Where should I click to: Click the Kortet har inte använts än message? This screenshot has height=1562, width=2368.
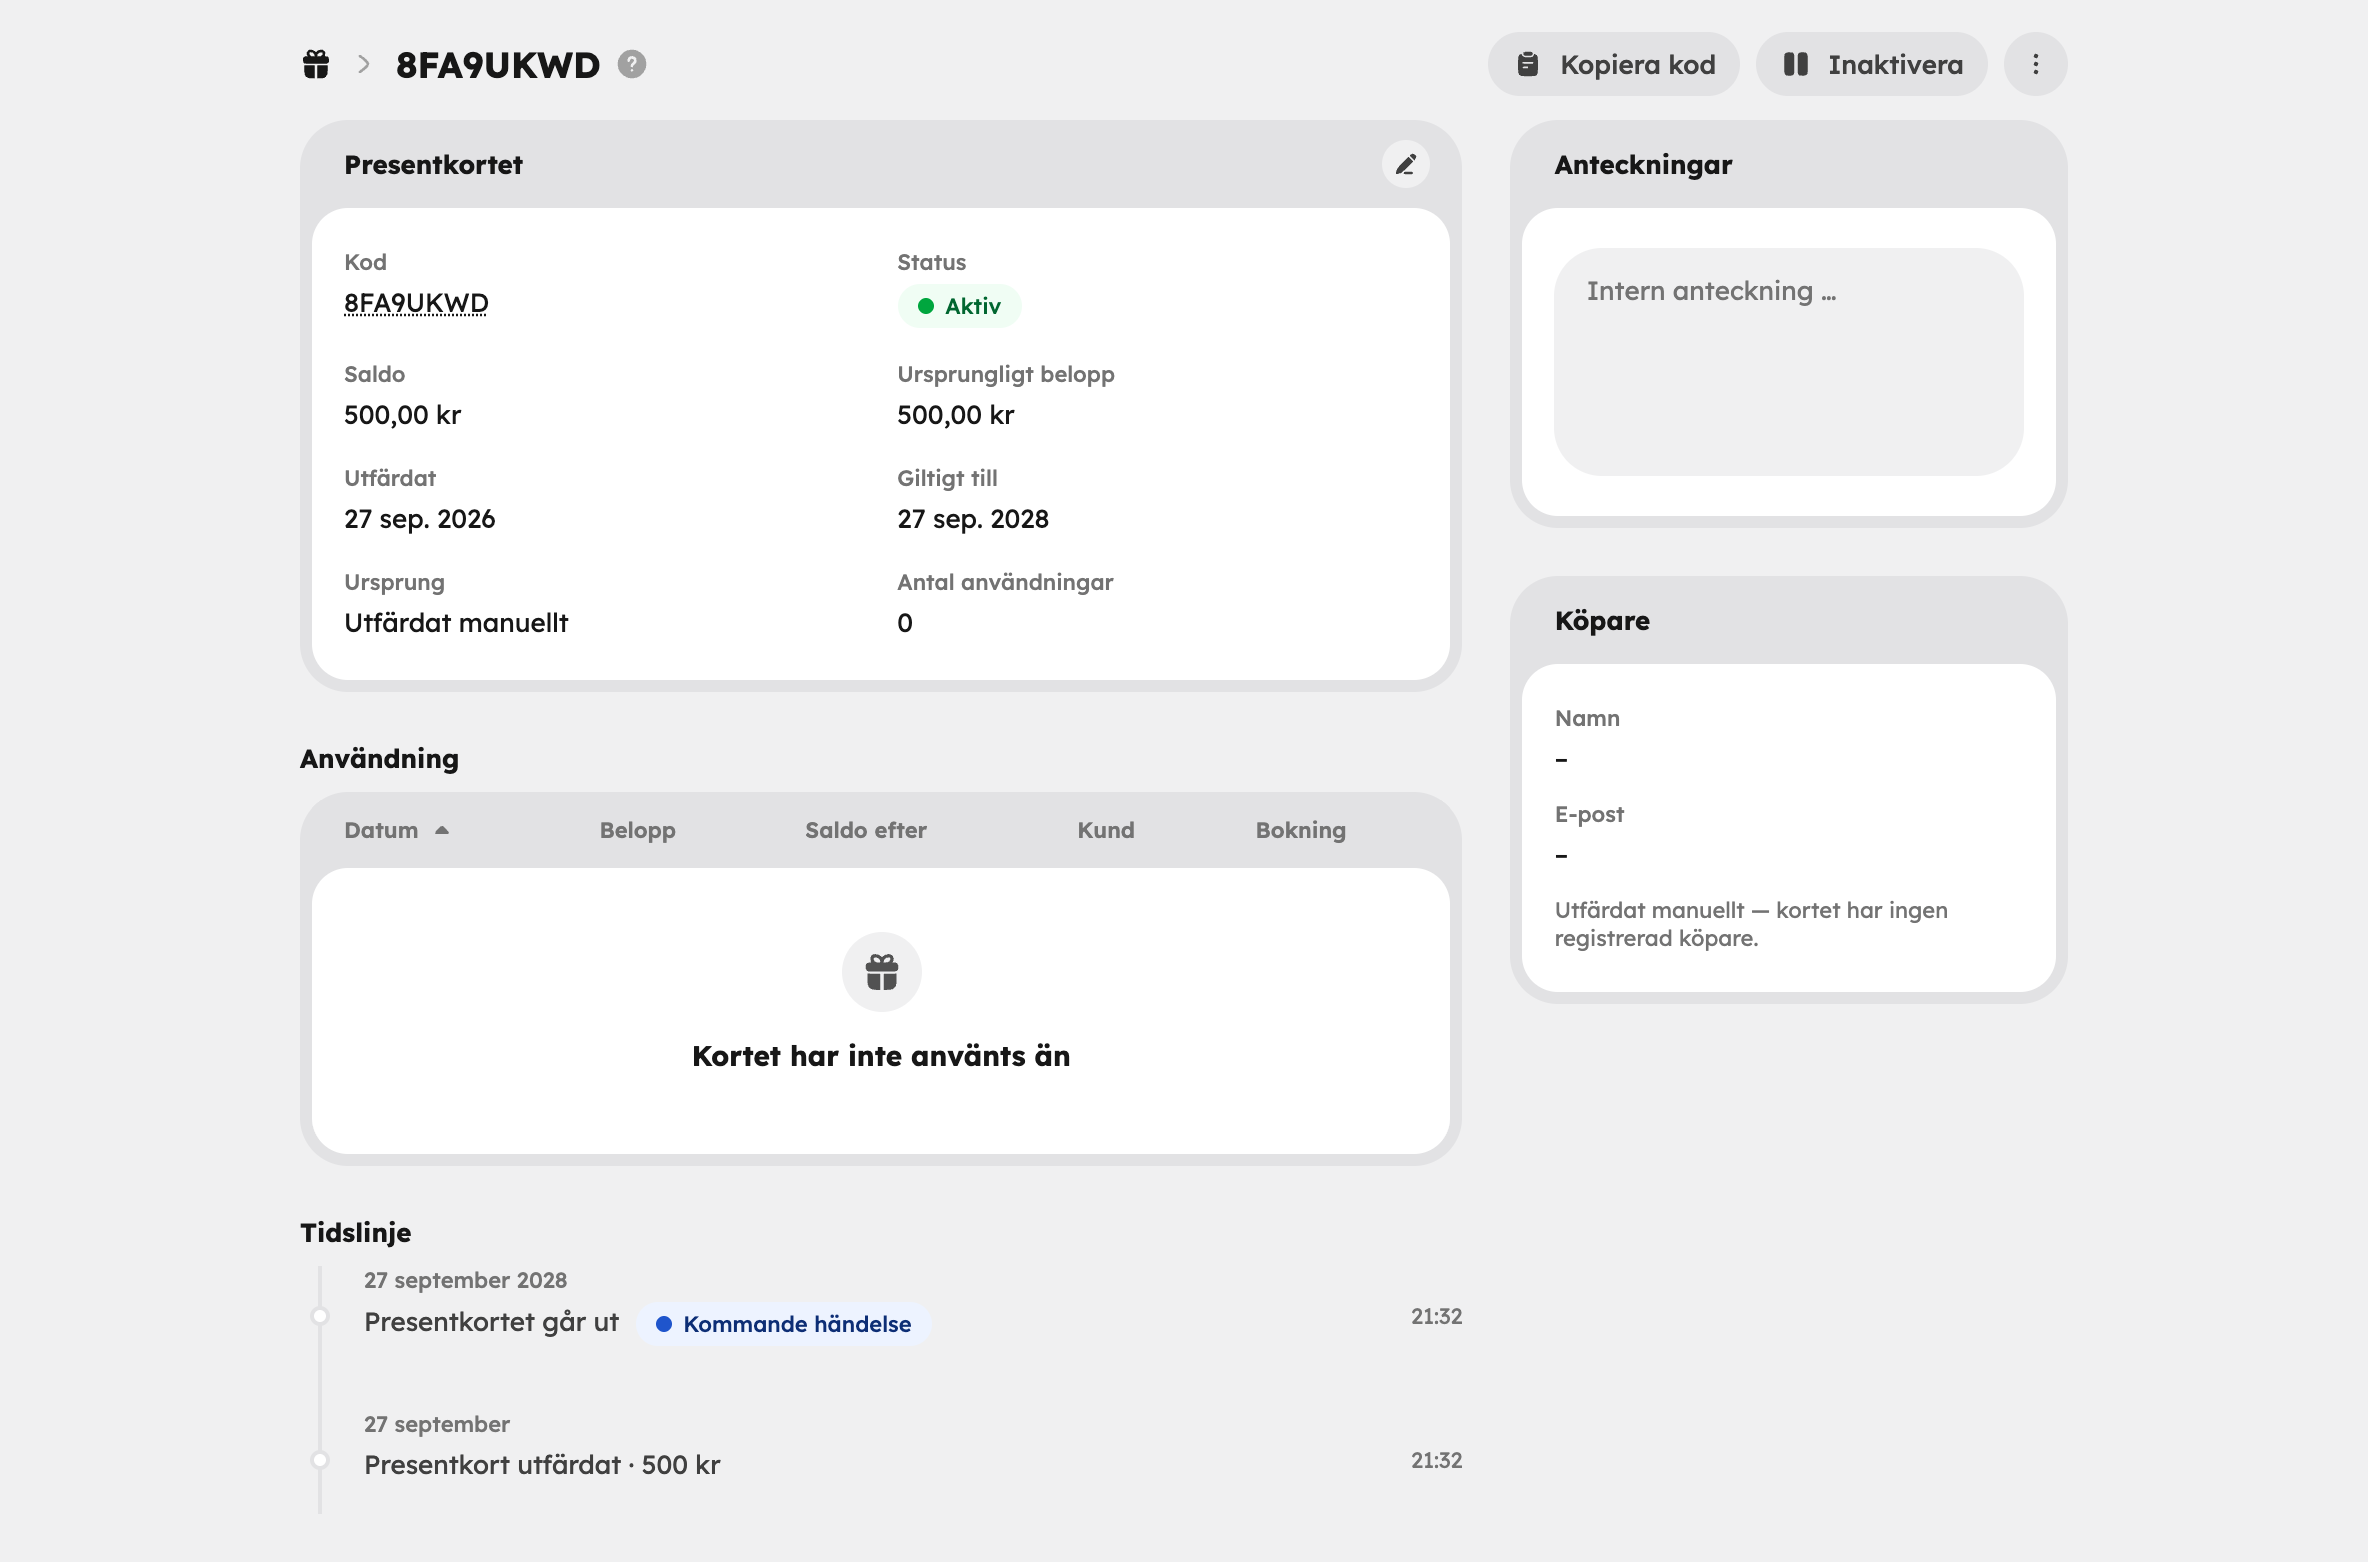(x=881, y=1056)
